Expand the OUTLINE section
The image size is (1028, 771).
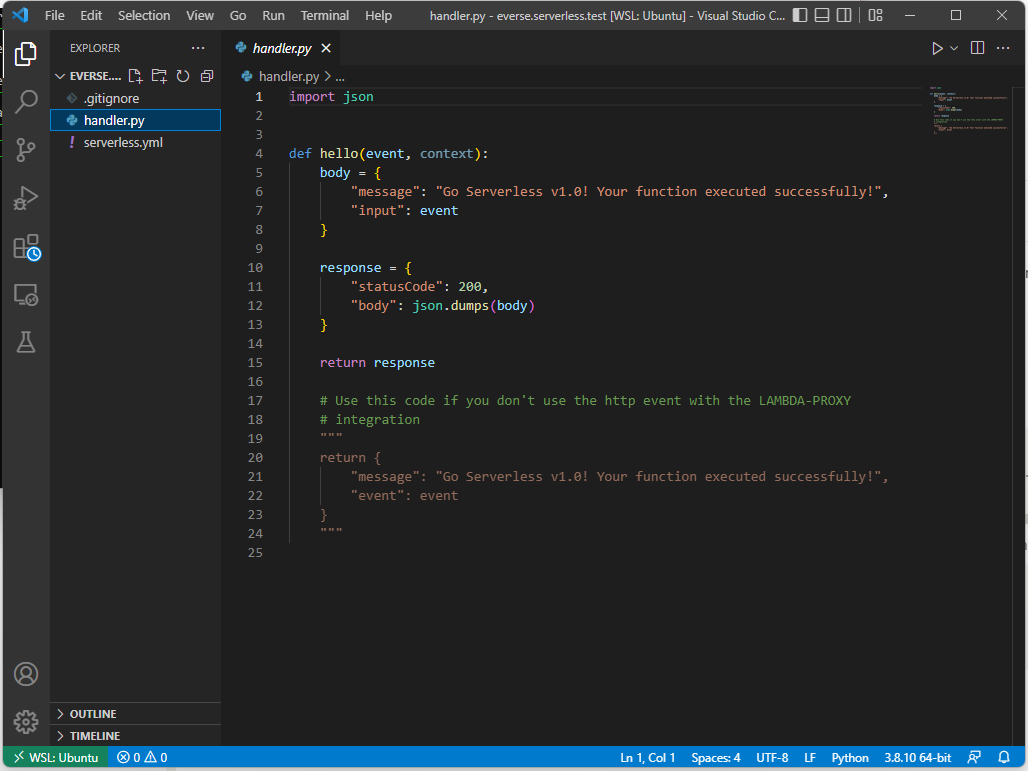pos(92,714)
